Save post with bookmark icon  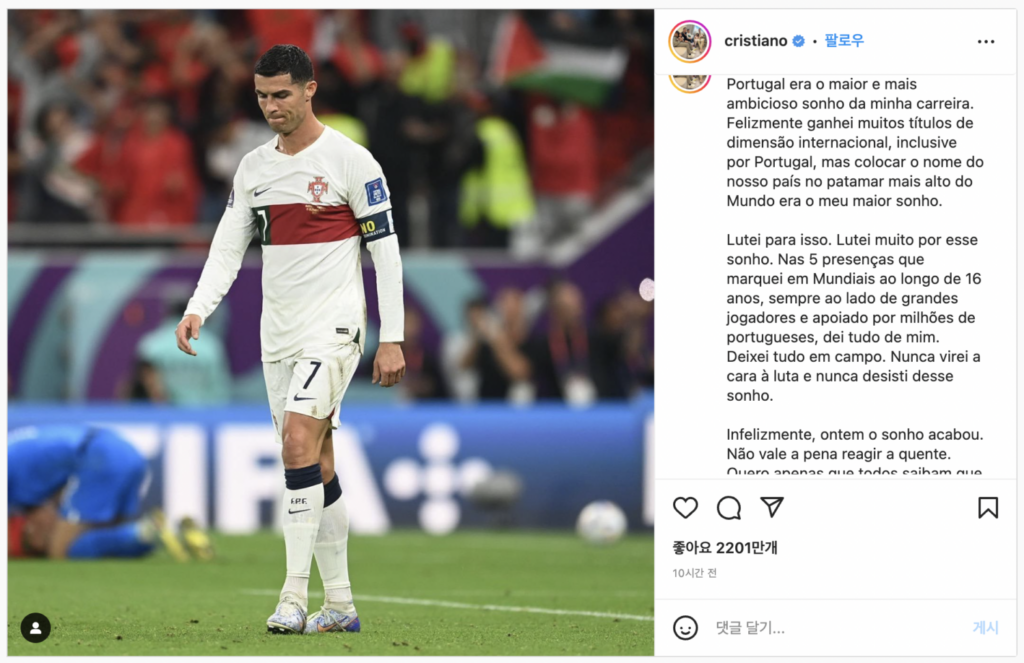(987, 508)
